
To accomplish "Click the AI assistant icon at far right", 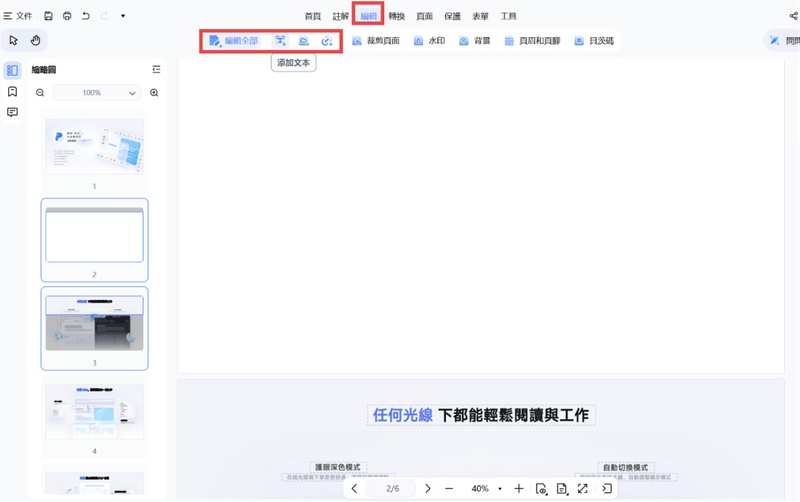I will click(x=775, y=40).
